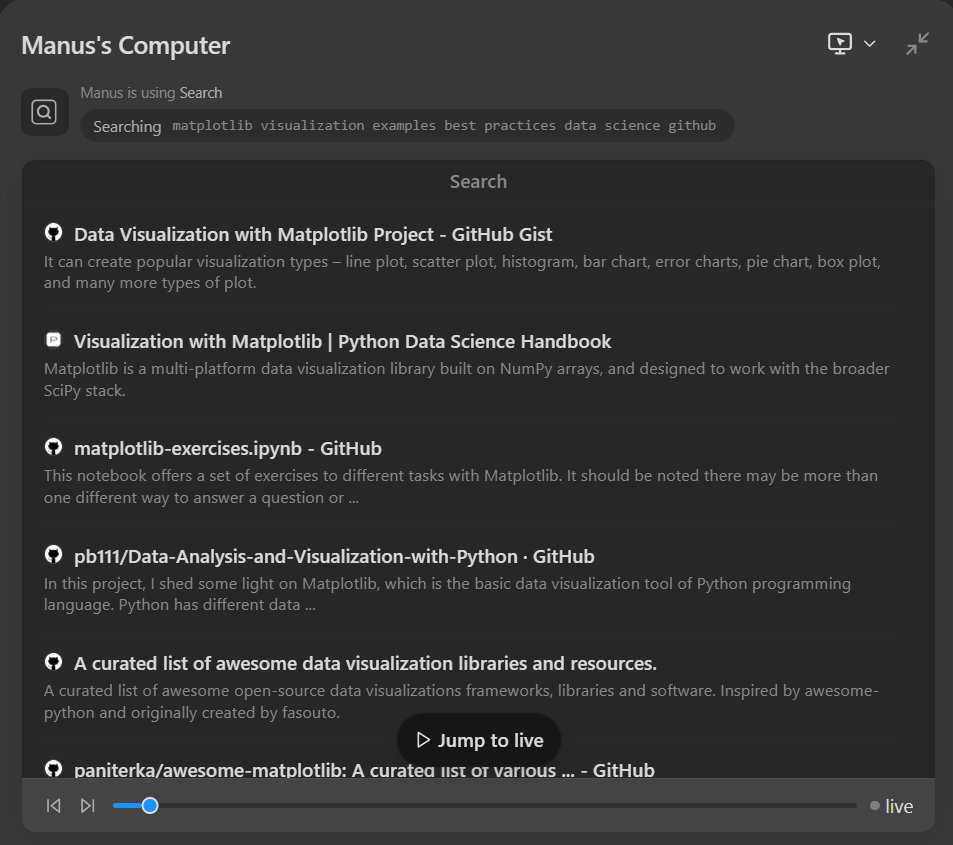Open curated list of awesome data visualization result
953x845 pixels.
tap(365, 663)
